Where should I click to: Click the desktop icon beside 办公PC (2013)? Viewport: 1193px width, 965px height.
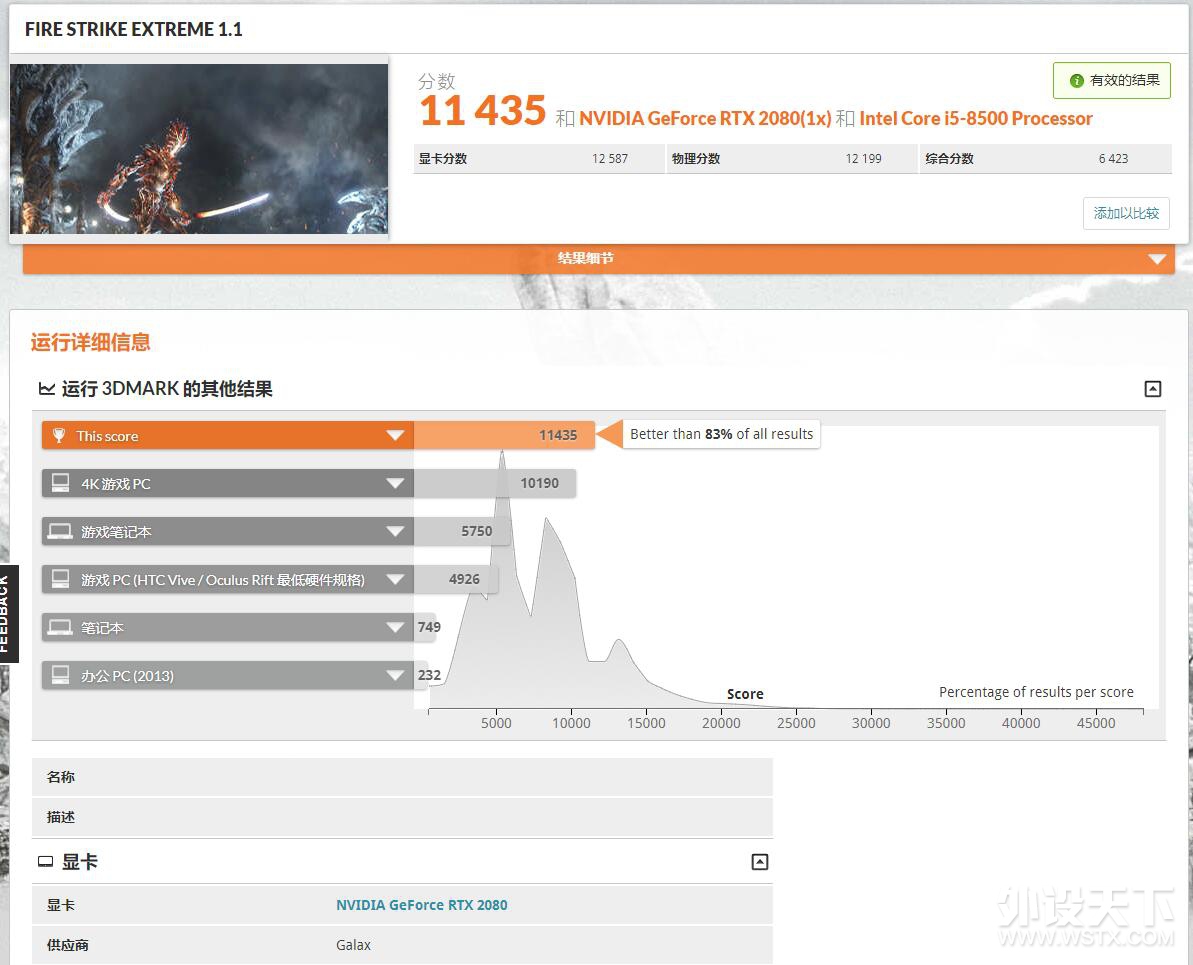click(60, 674)
